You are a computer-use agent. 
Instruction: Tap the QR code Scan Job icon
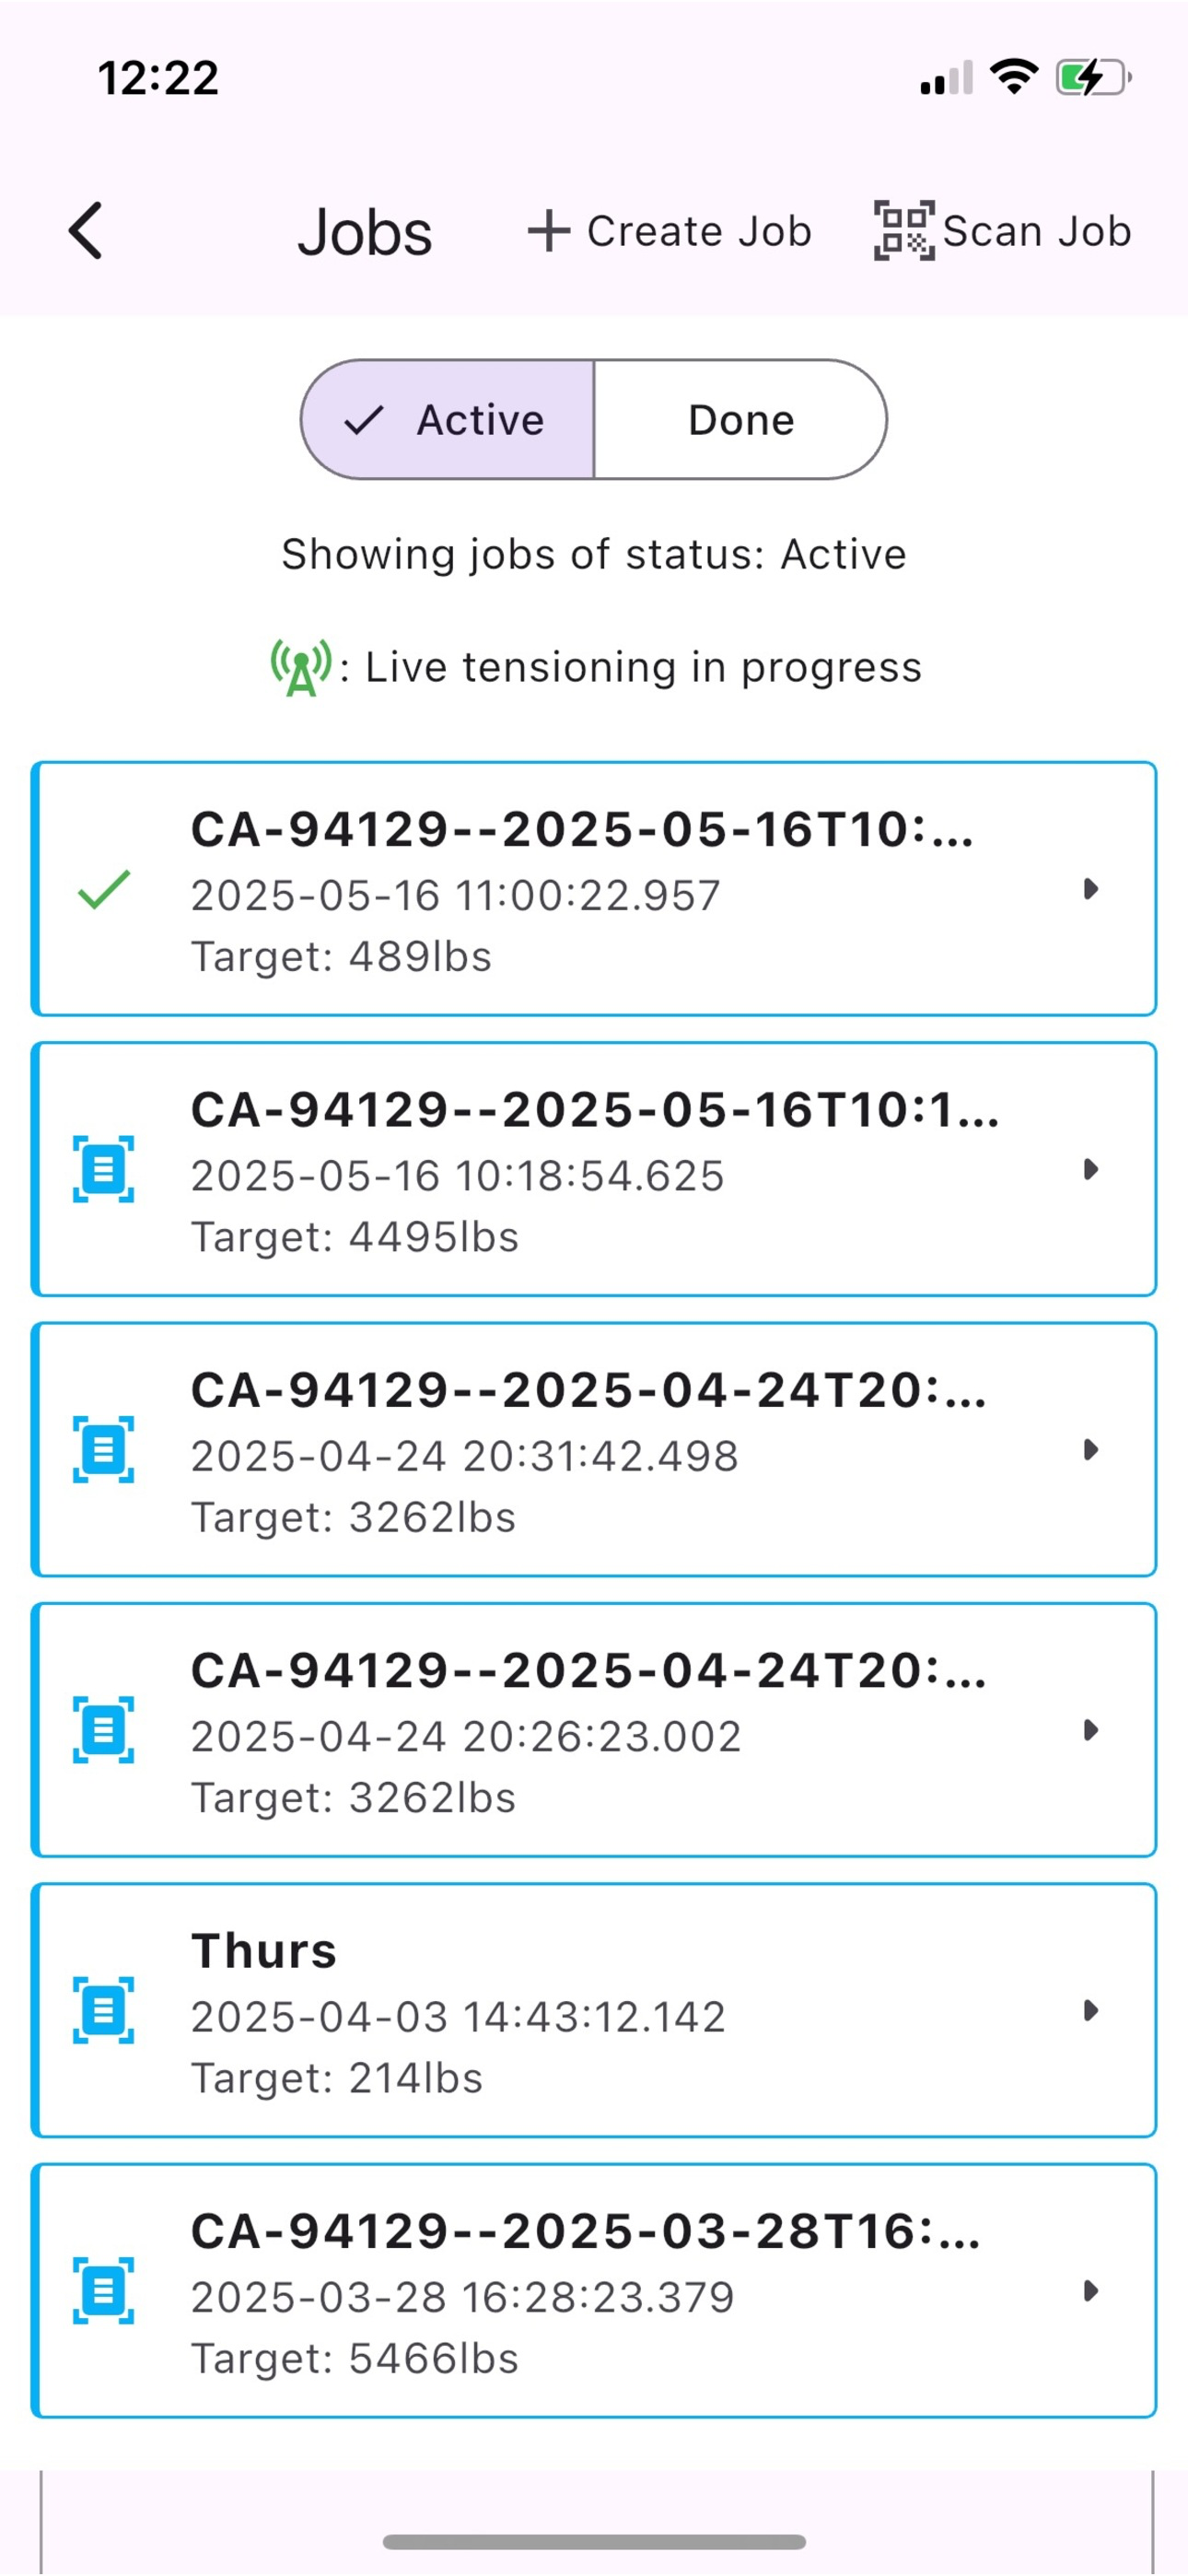[x=904, y=231]
